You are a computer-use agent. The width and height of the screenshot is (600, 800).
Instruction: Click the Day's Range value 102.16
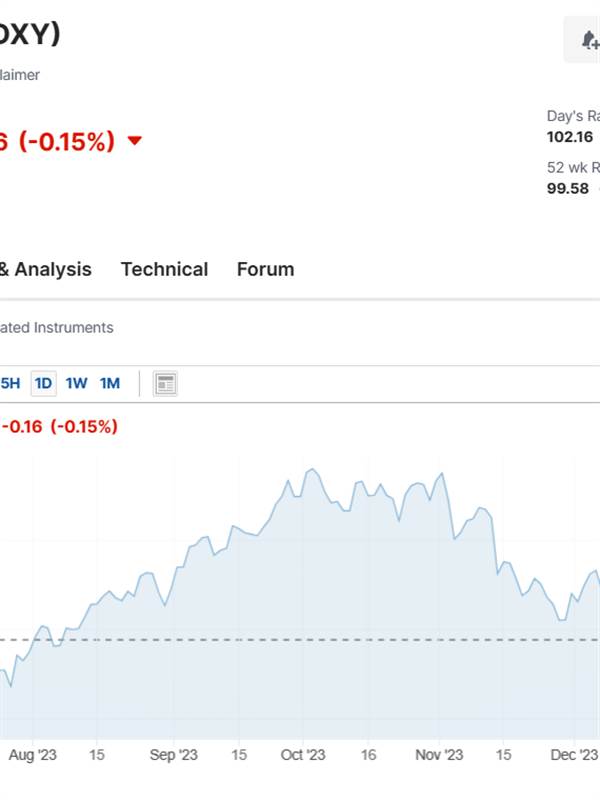click(570, 137)
